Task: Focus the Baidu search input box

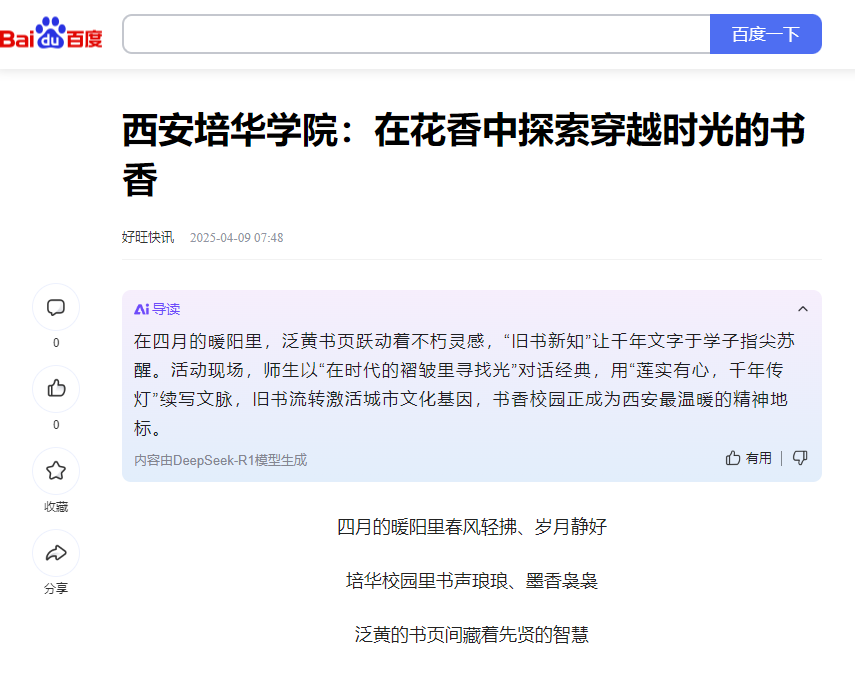Action: click(x=416, y=34)
